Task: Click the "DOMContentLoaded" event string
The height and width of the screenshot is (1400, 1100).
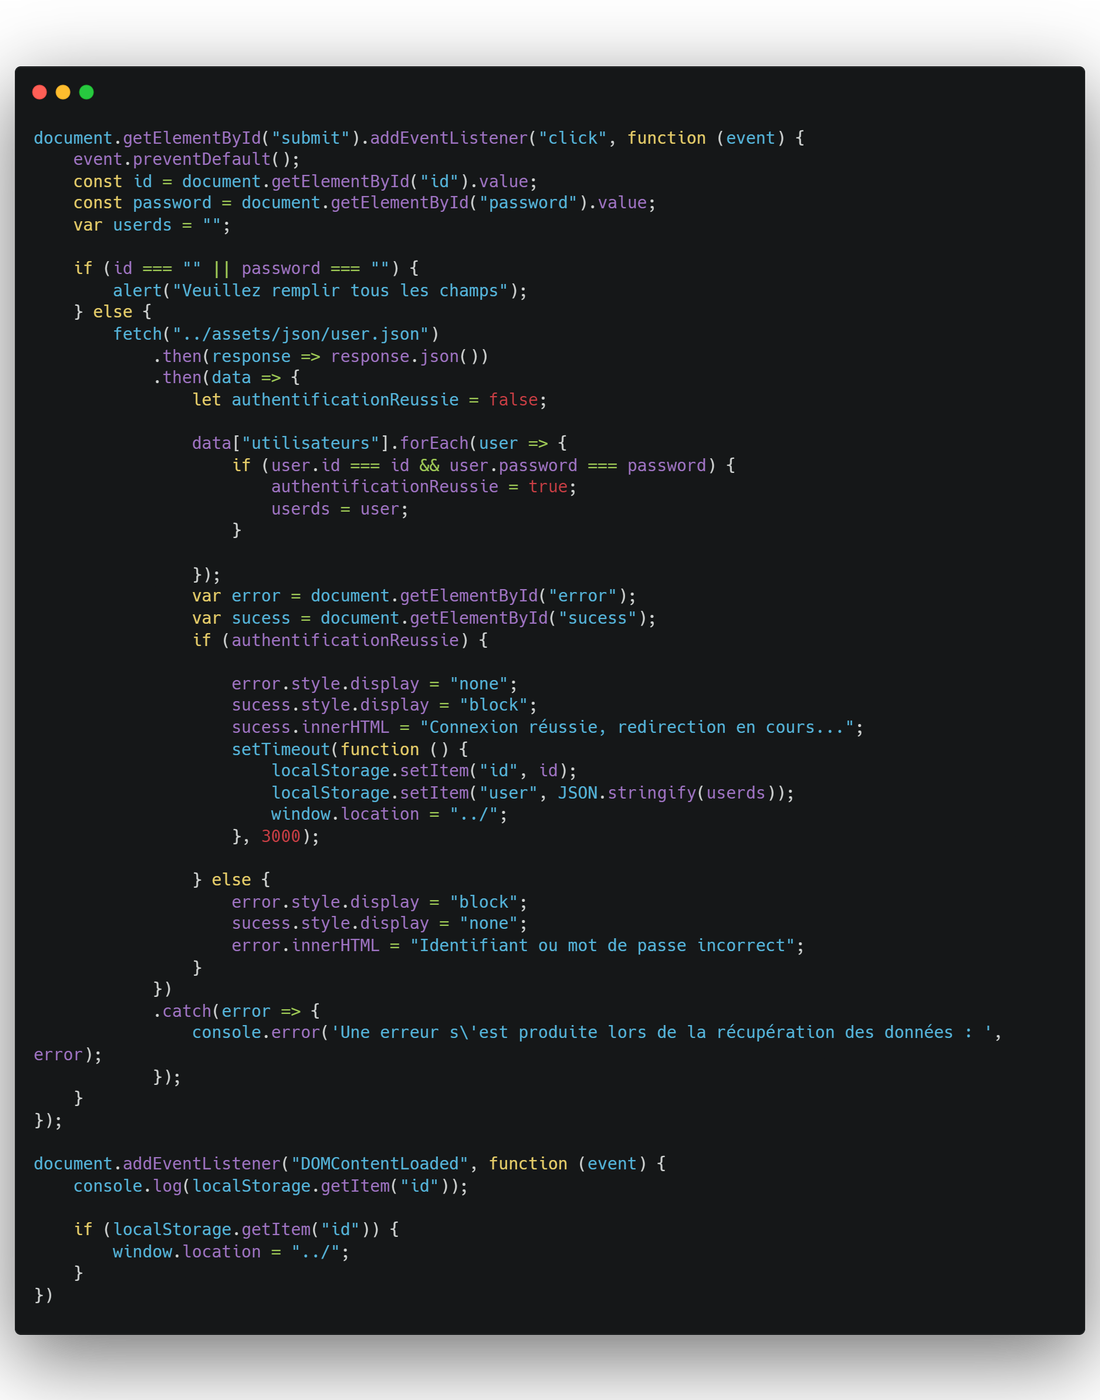Action: click(x=379, y=1164)
